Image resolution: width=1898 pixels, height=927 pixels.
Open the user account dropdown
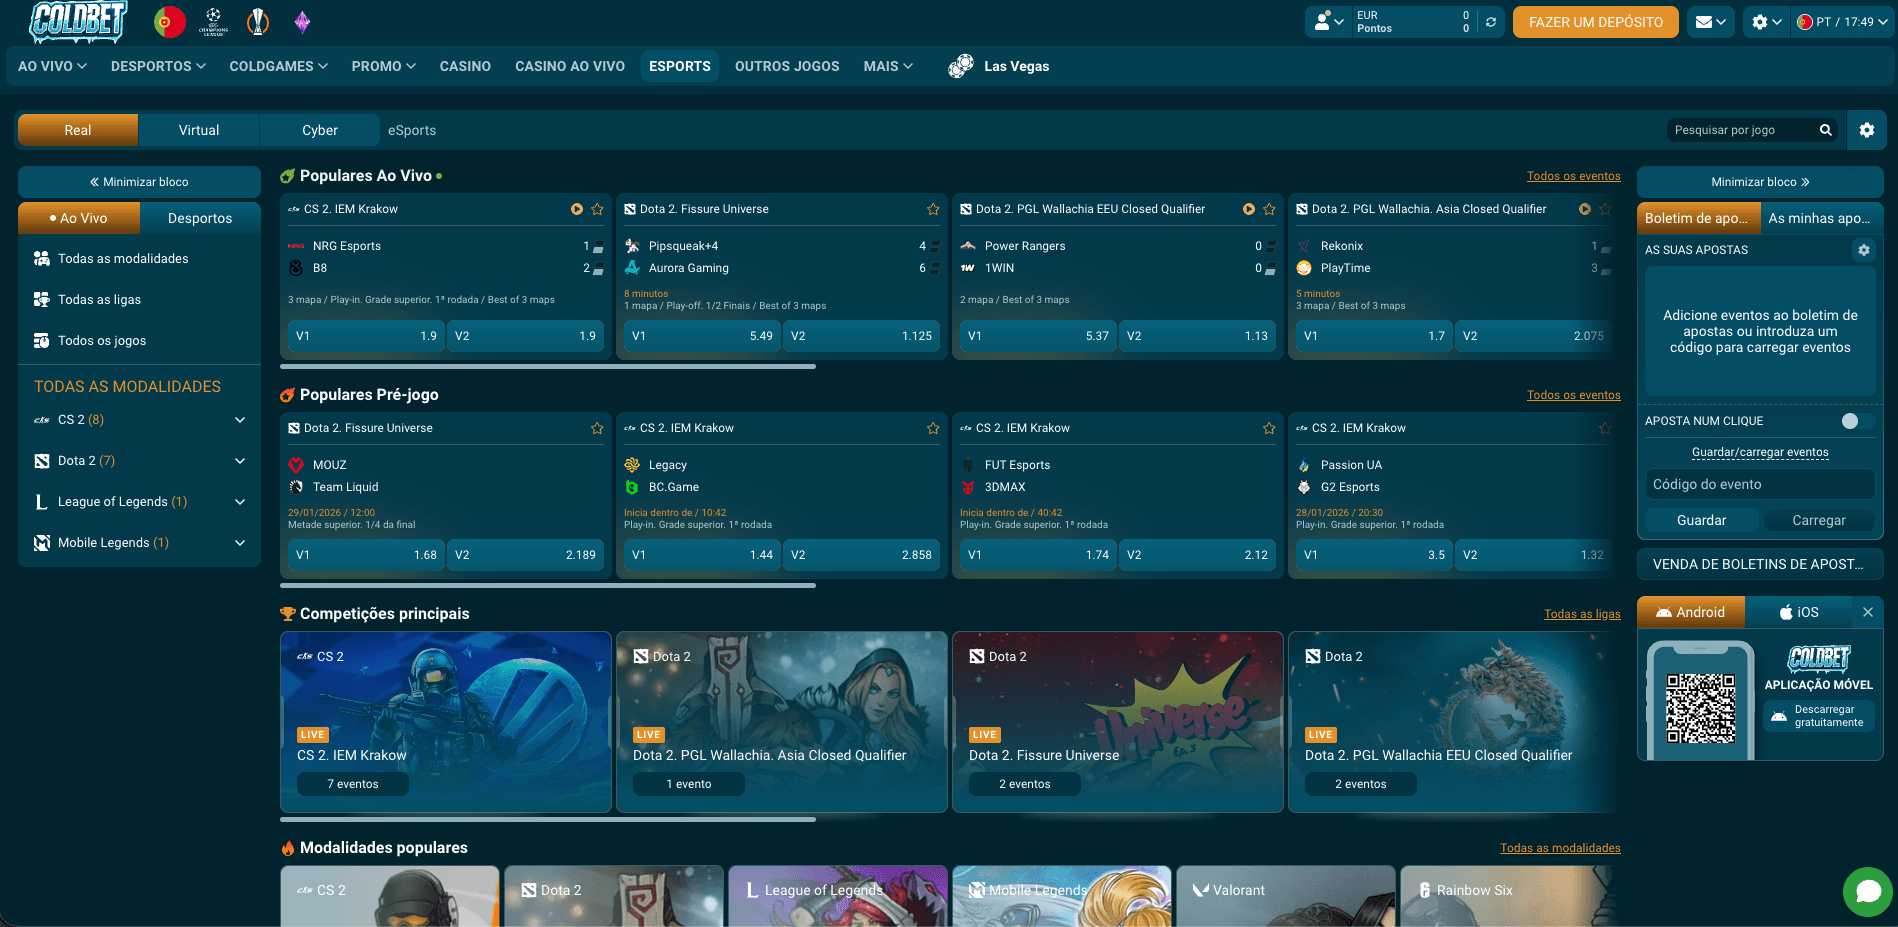tap(1328, 22)
